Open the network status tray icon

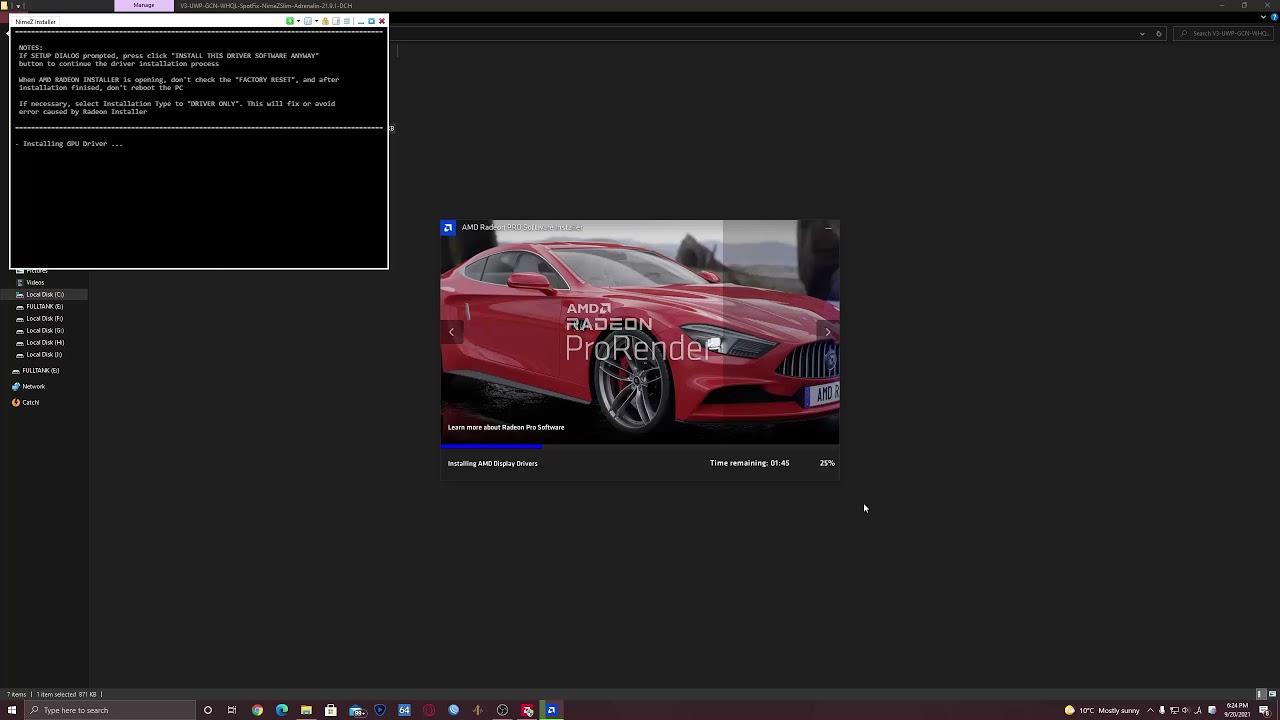click(1175, 710)
